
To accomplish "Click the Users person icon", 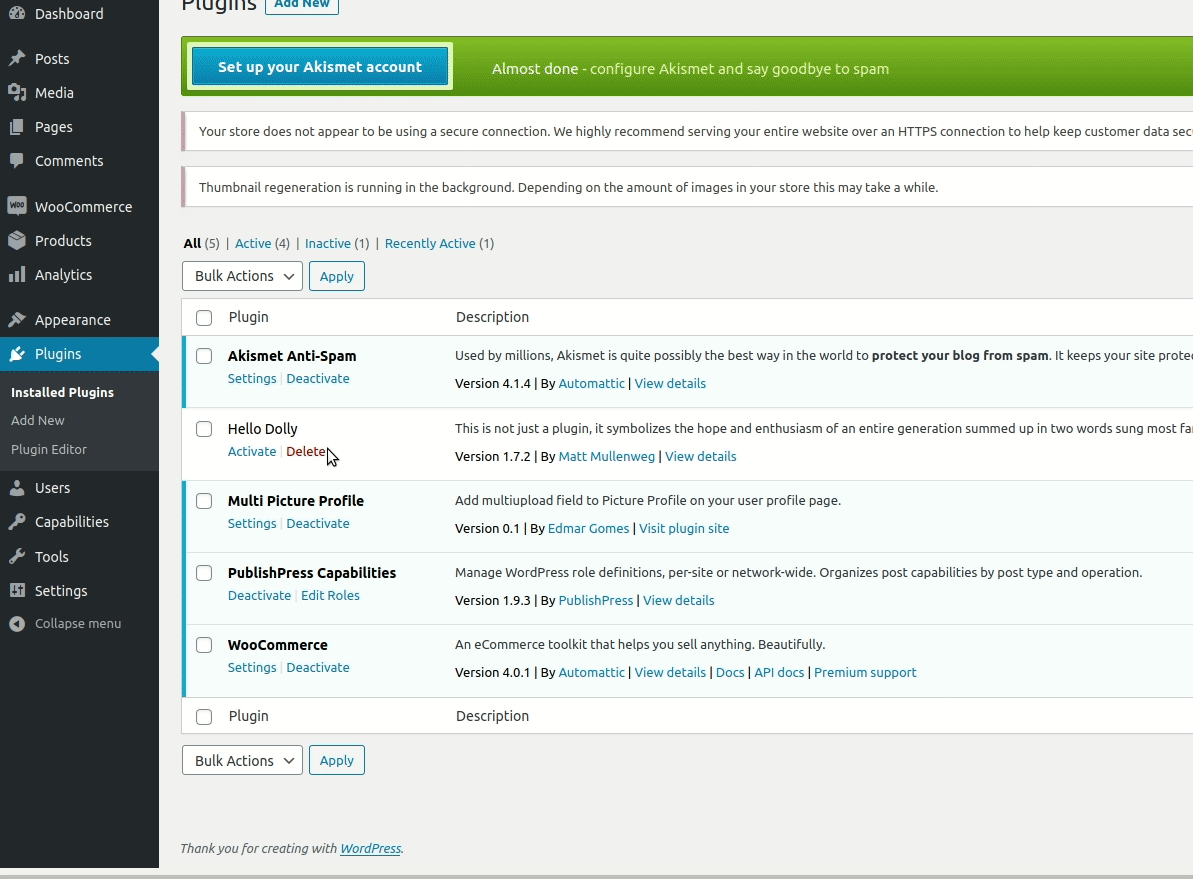I will 17,488.
